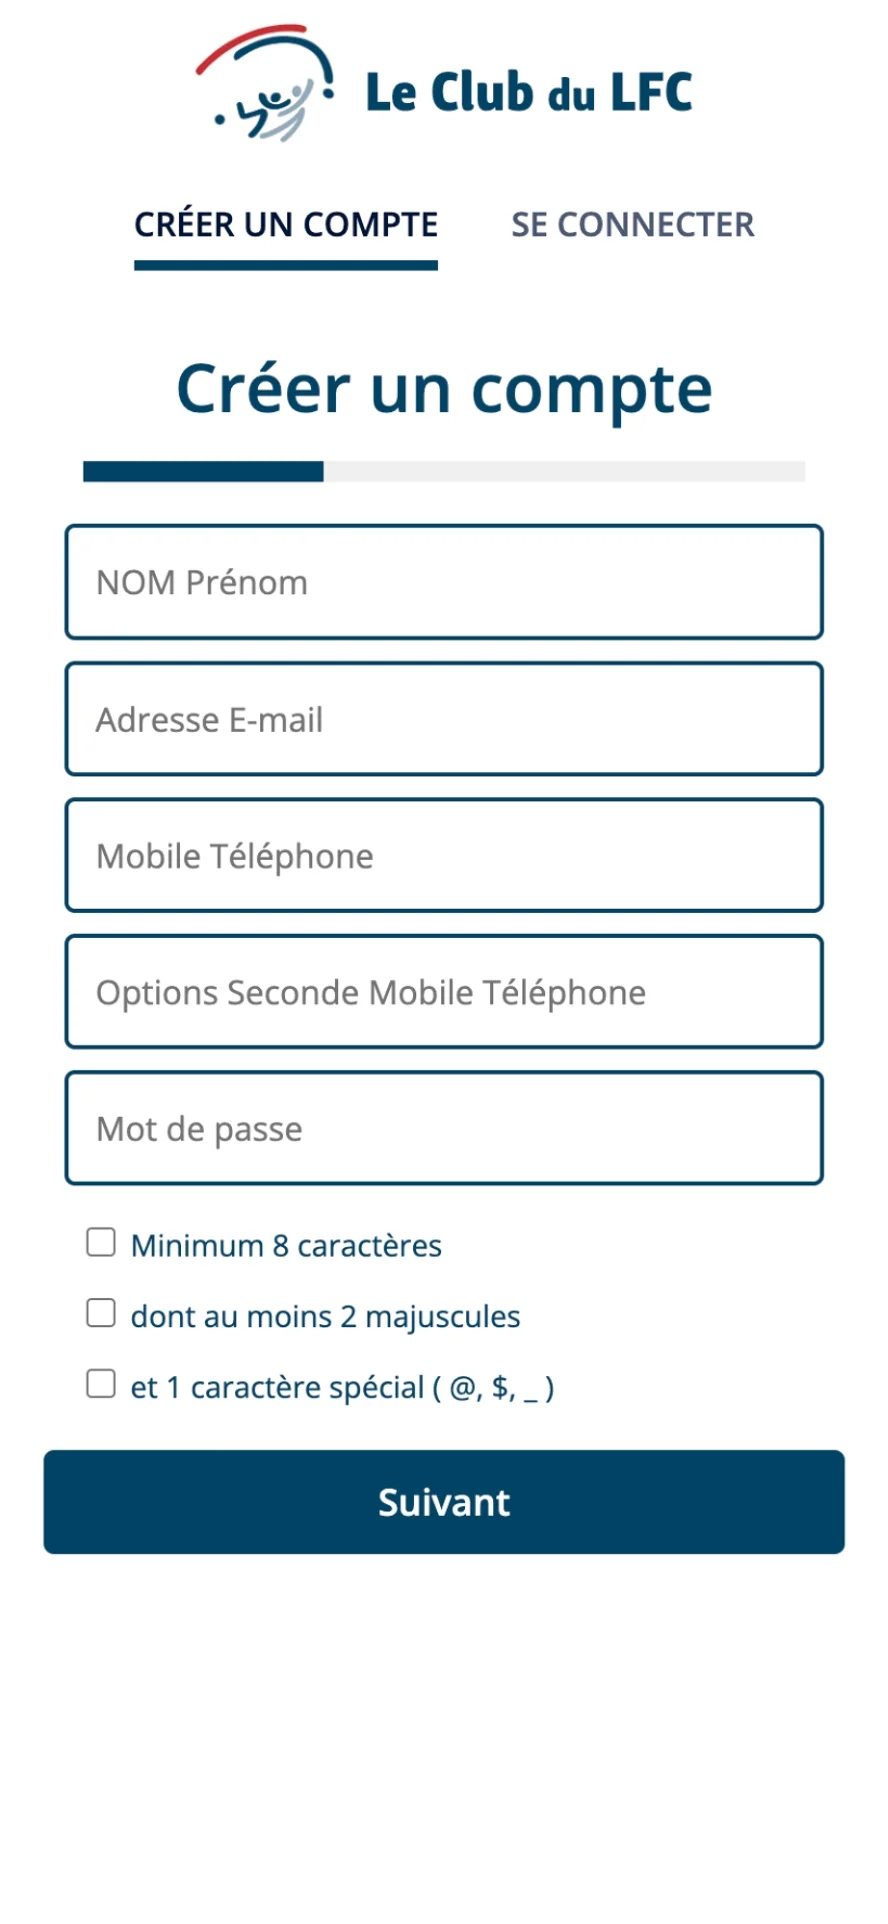This screenshot has width=888, height=1924.
Task: Click the "Minimum 8 caractères" label text
Action: 286,1246
